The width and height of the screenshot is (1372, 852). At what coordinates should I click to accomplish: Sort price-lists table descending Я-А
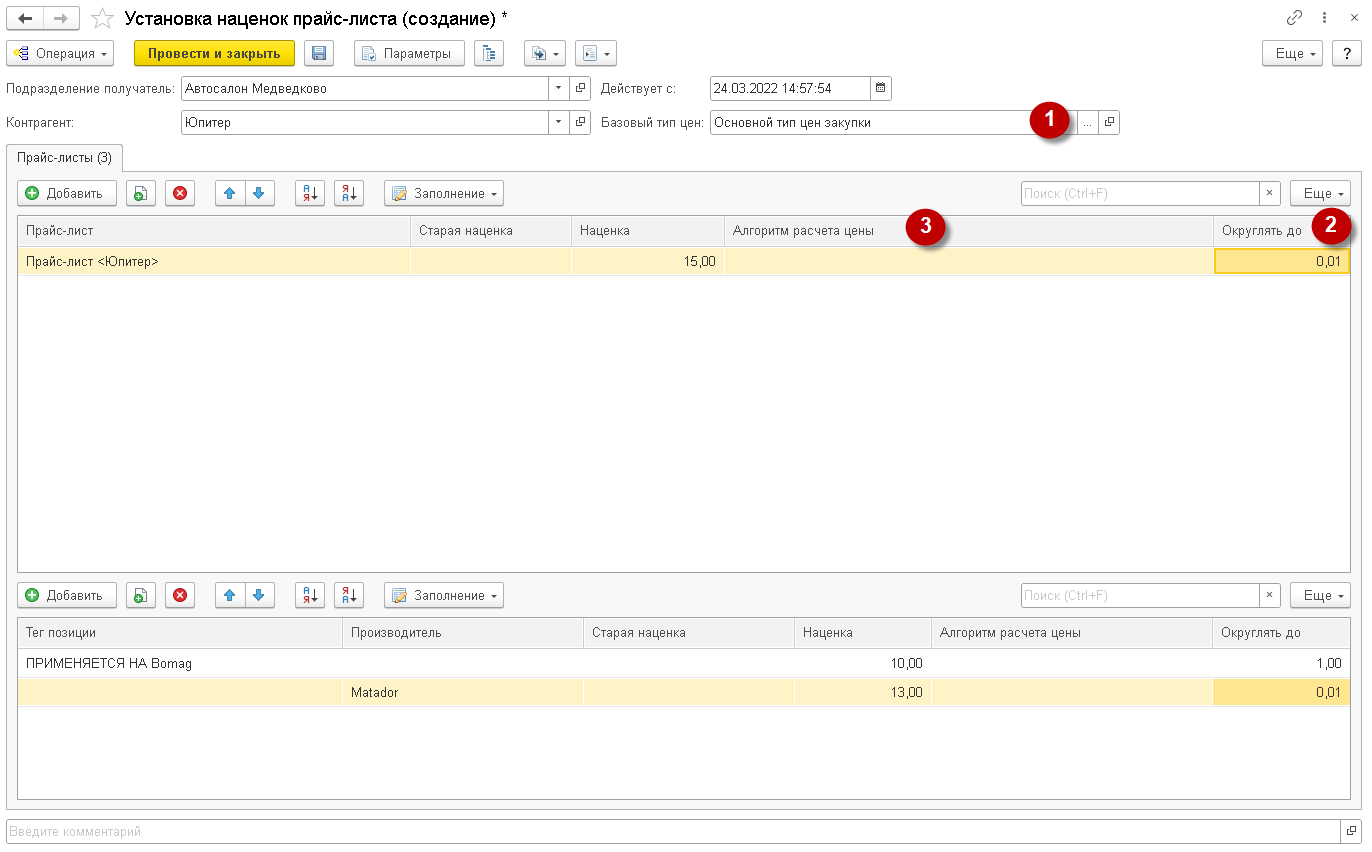pyautogui.click(x=348, y=193)
